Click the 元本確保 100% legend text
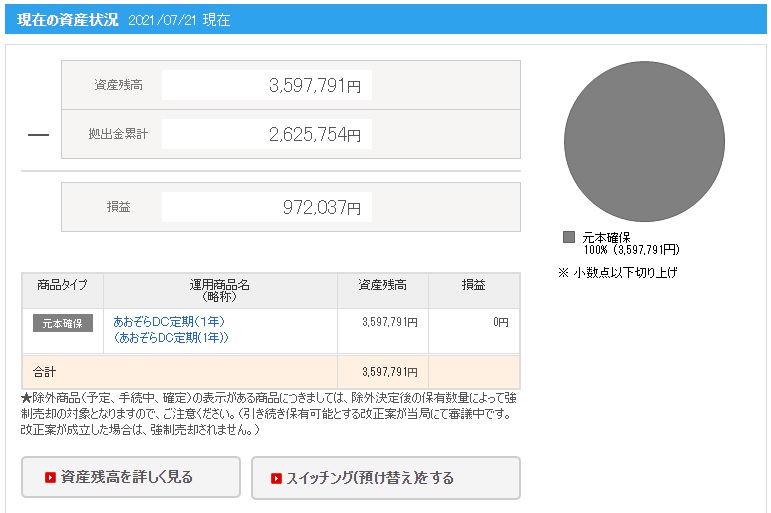This screenshot has height=513, width=771. (630, 243)
